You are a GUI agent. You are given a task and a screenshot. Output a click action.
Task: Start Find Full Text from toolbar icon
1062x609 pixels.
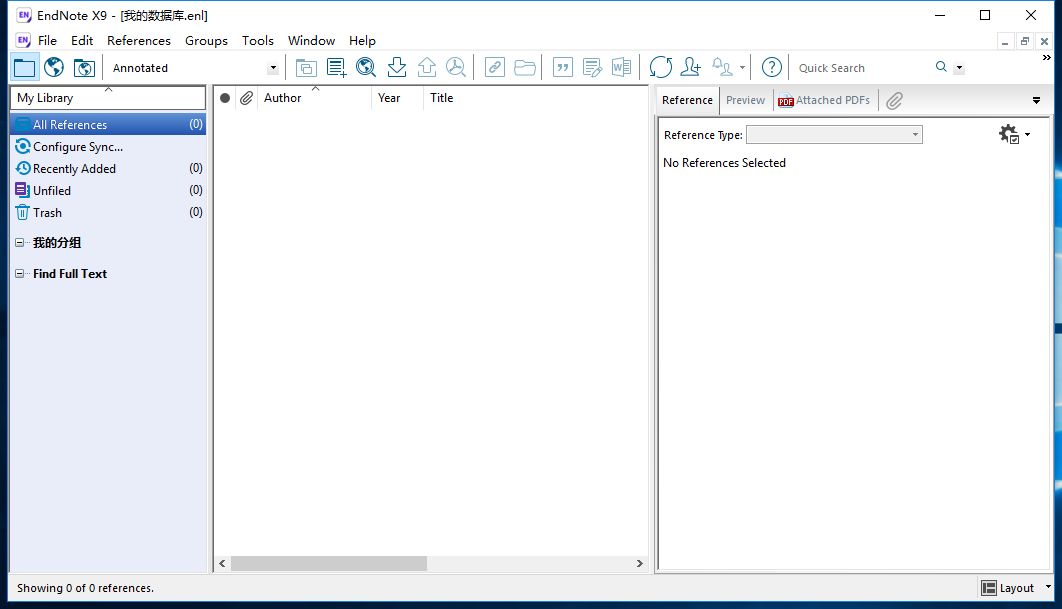pyautogui.click(x=456, y=68)
